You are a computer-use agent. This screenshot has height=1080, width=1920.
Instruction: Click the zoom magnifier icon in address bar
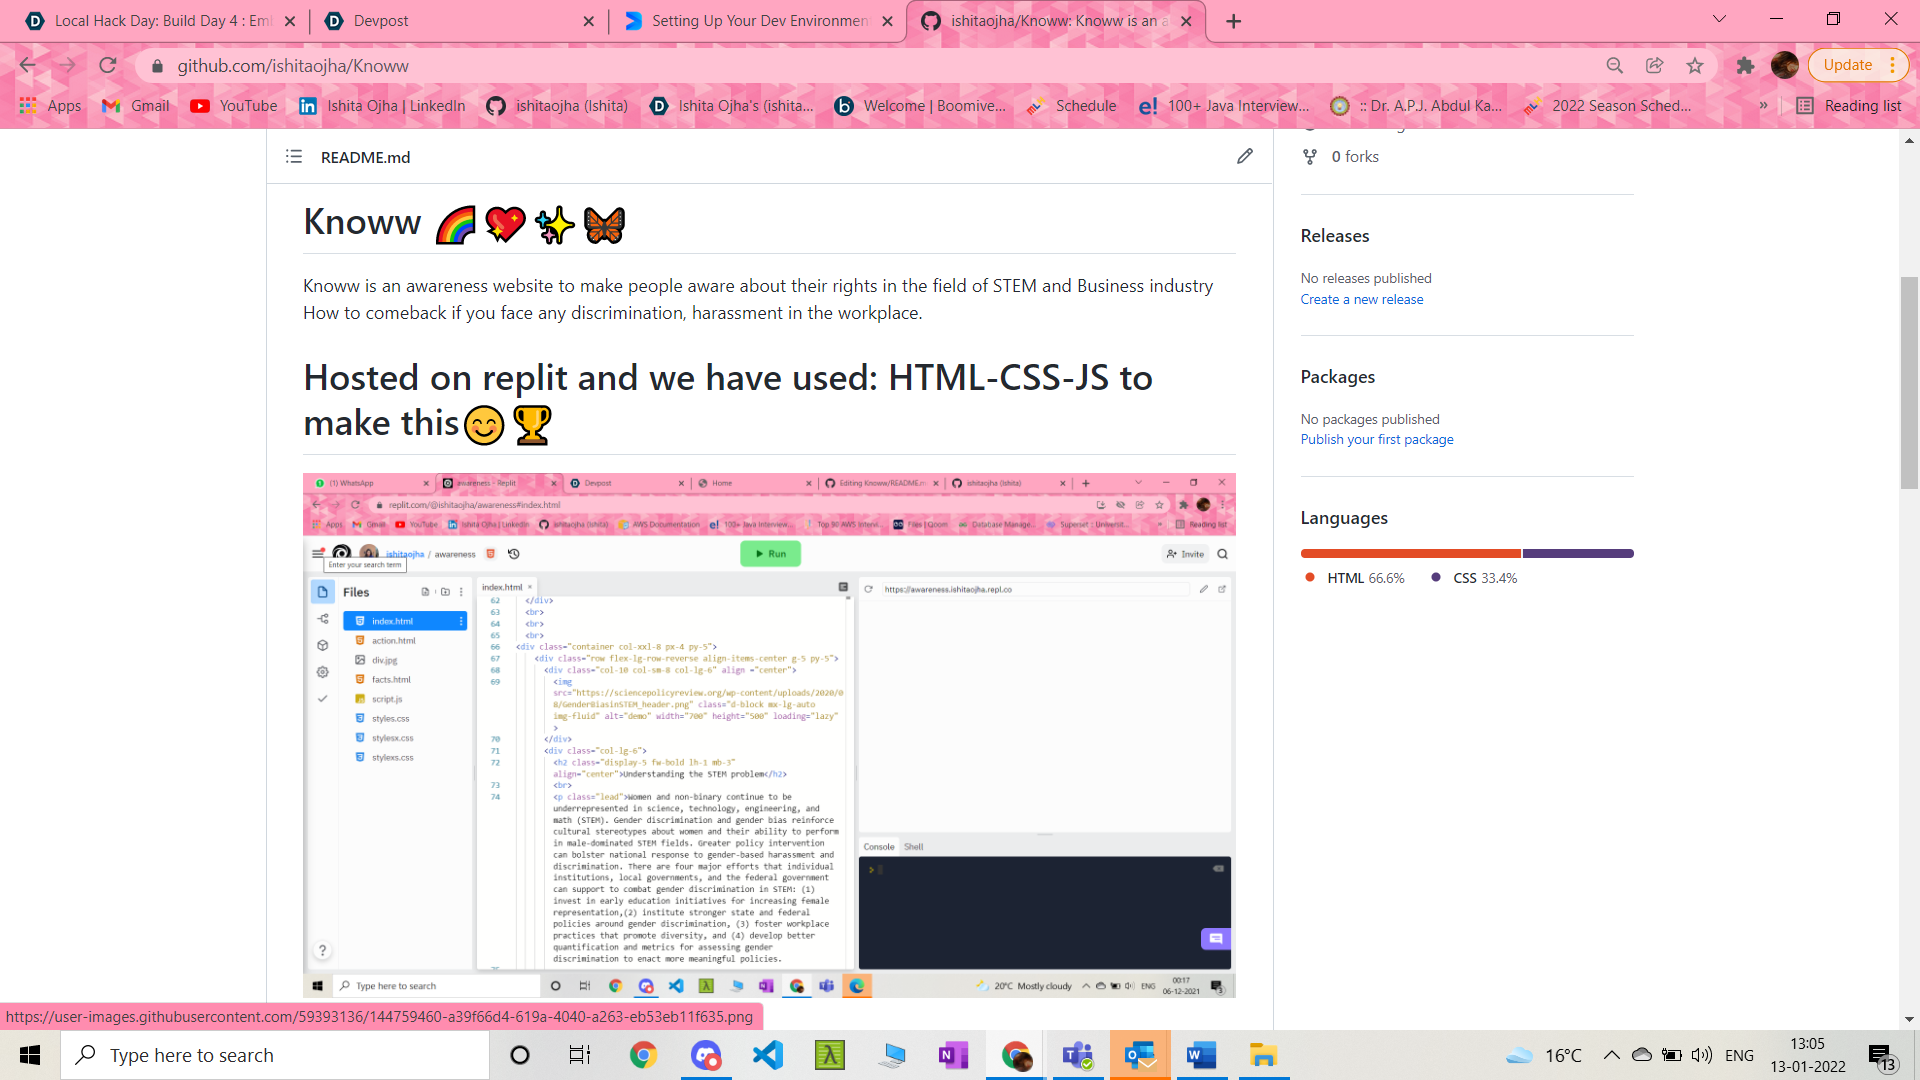[x=1614, y=66]
